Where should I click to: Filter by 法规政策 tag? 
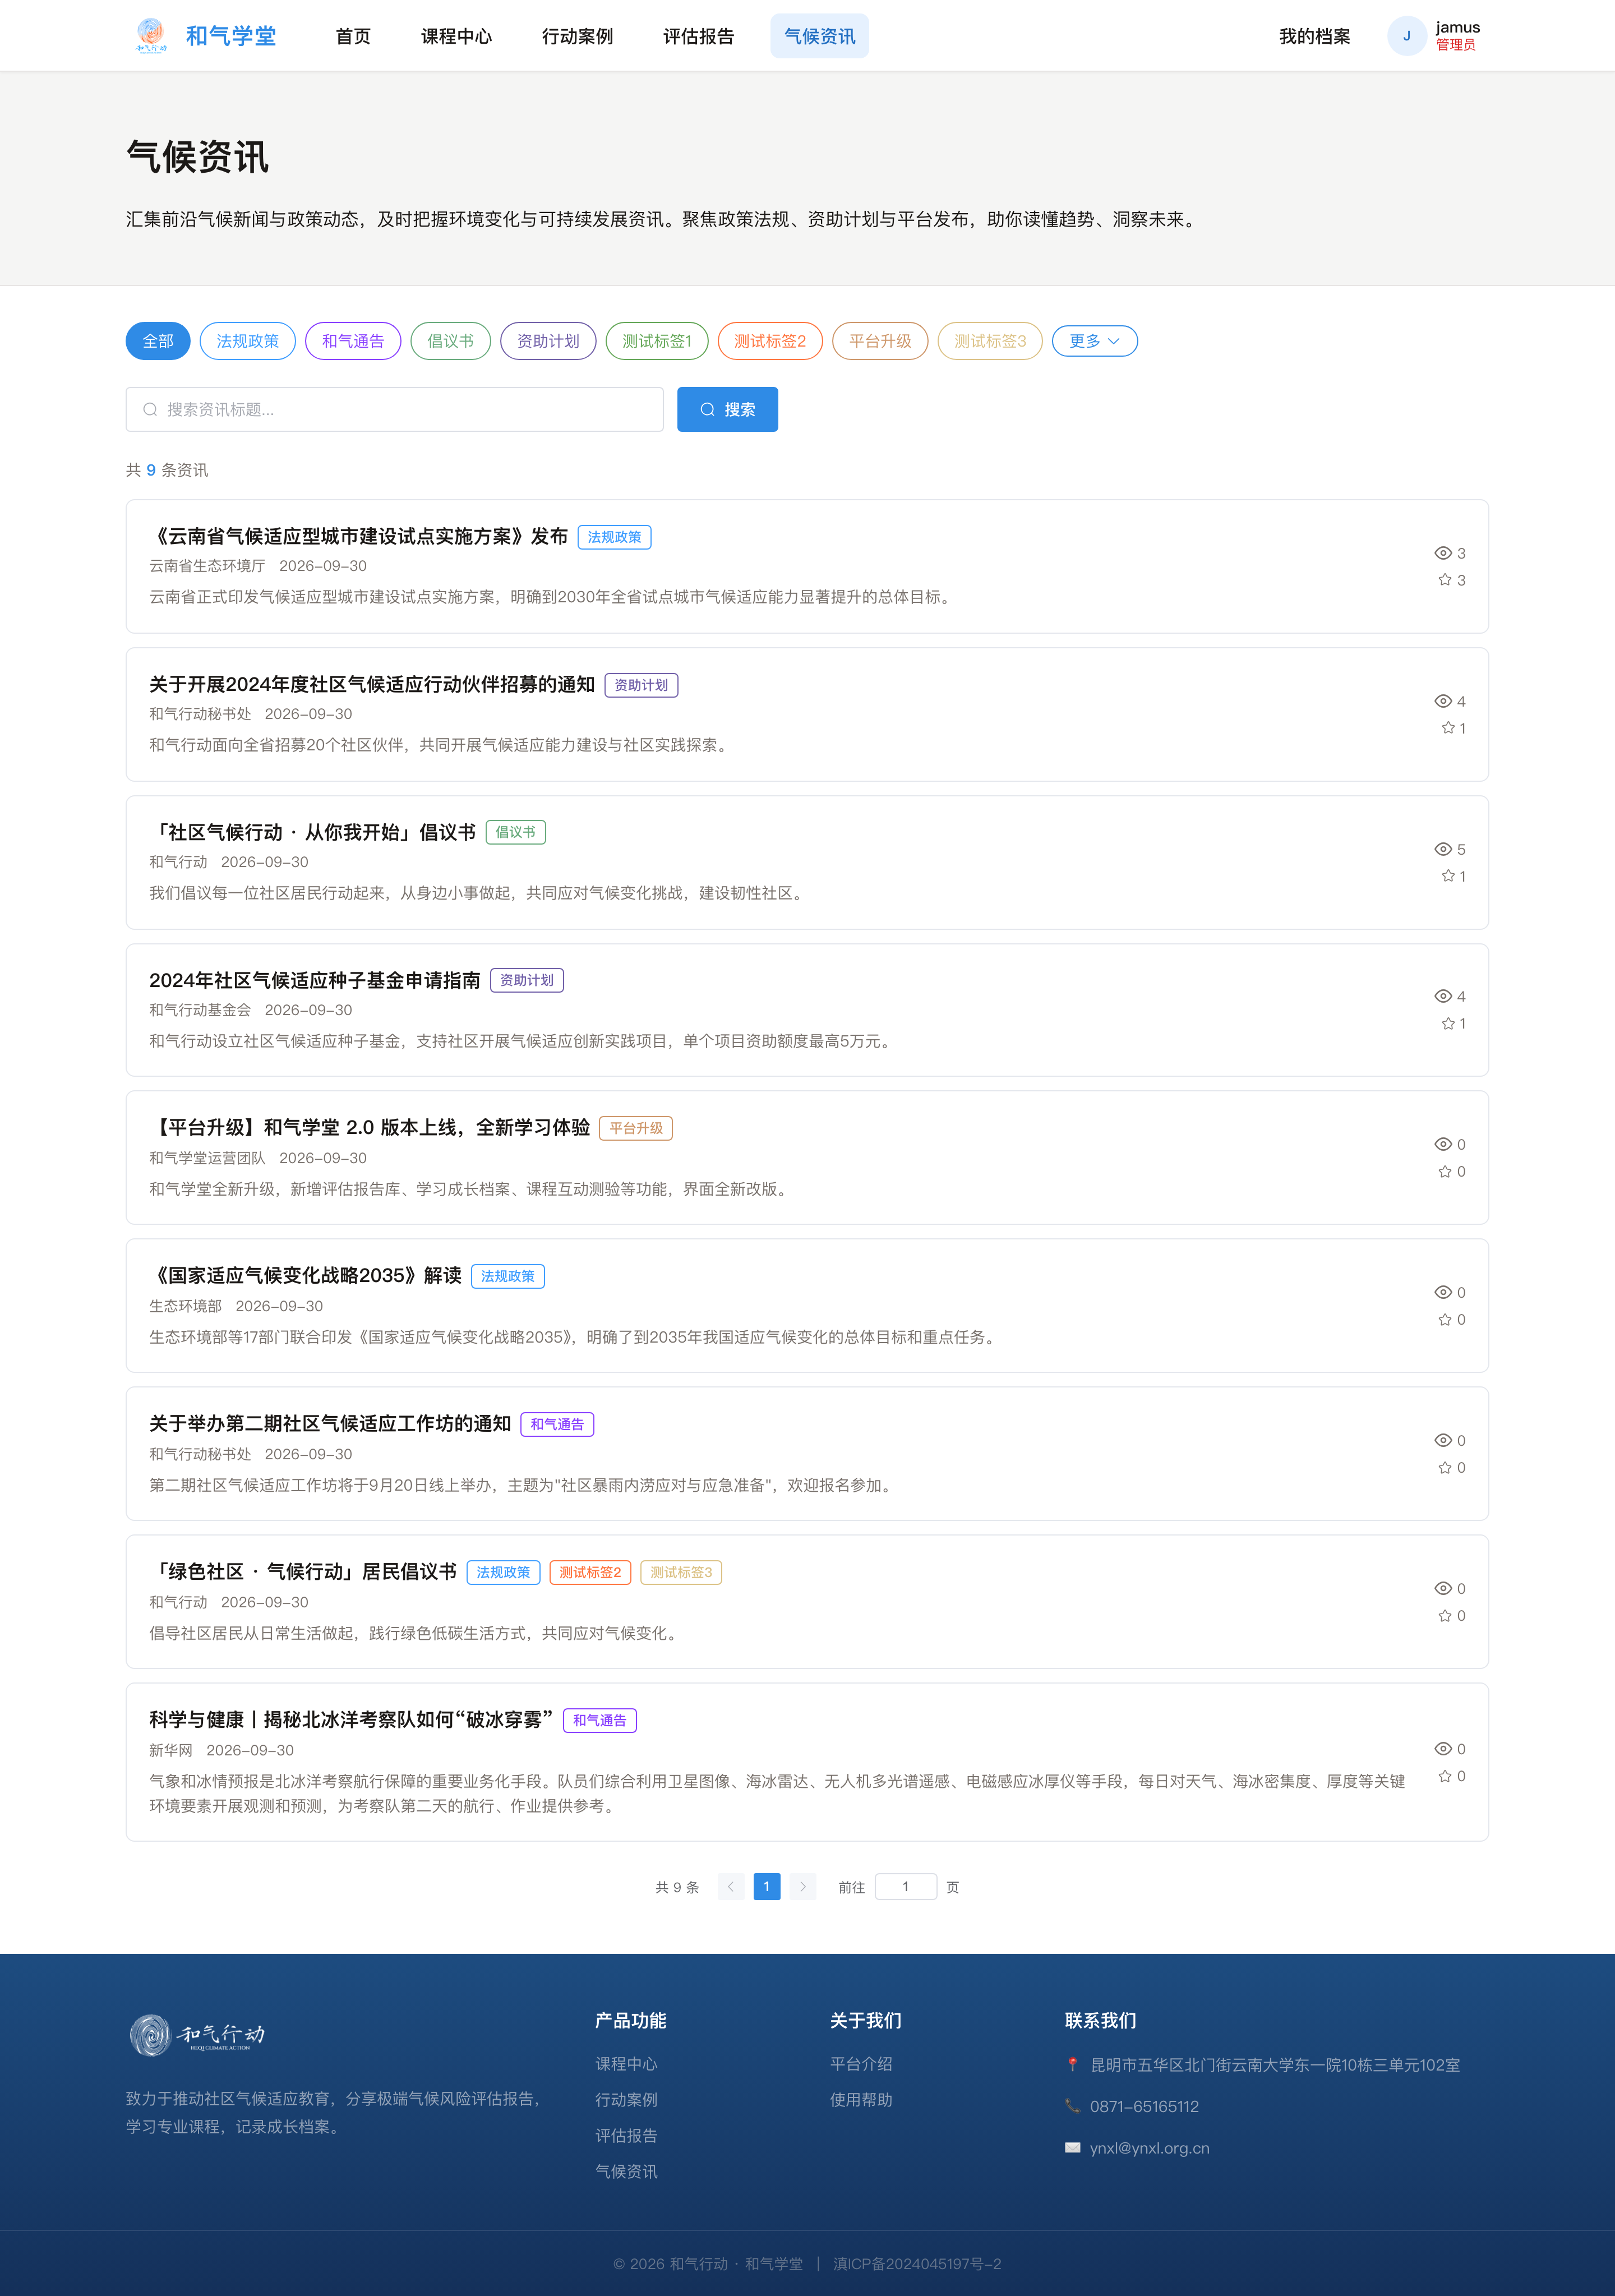[x=248, y=341]
